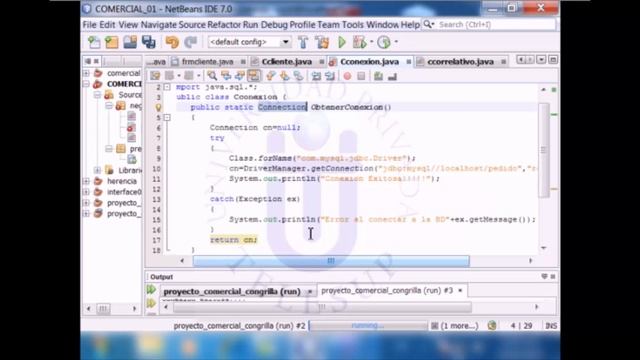The height and width of the screenshot is (360, 640).
Task: Run the main project with green arrow
Action: (x=342, y=42)
